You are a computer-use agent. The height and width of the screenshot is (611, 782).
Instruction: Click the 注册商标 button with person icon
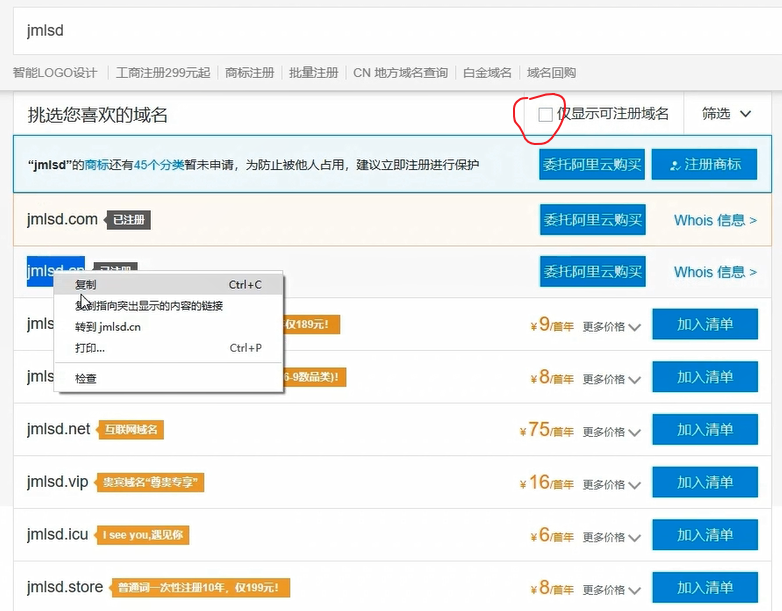tap(704, 164)
